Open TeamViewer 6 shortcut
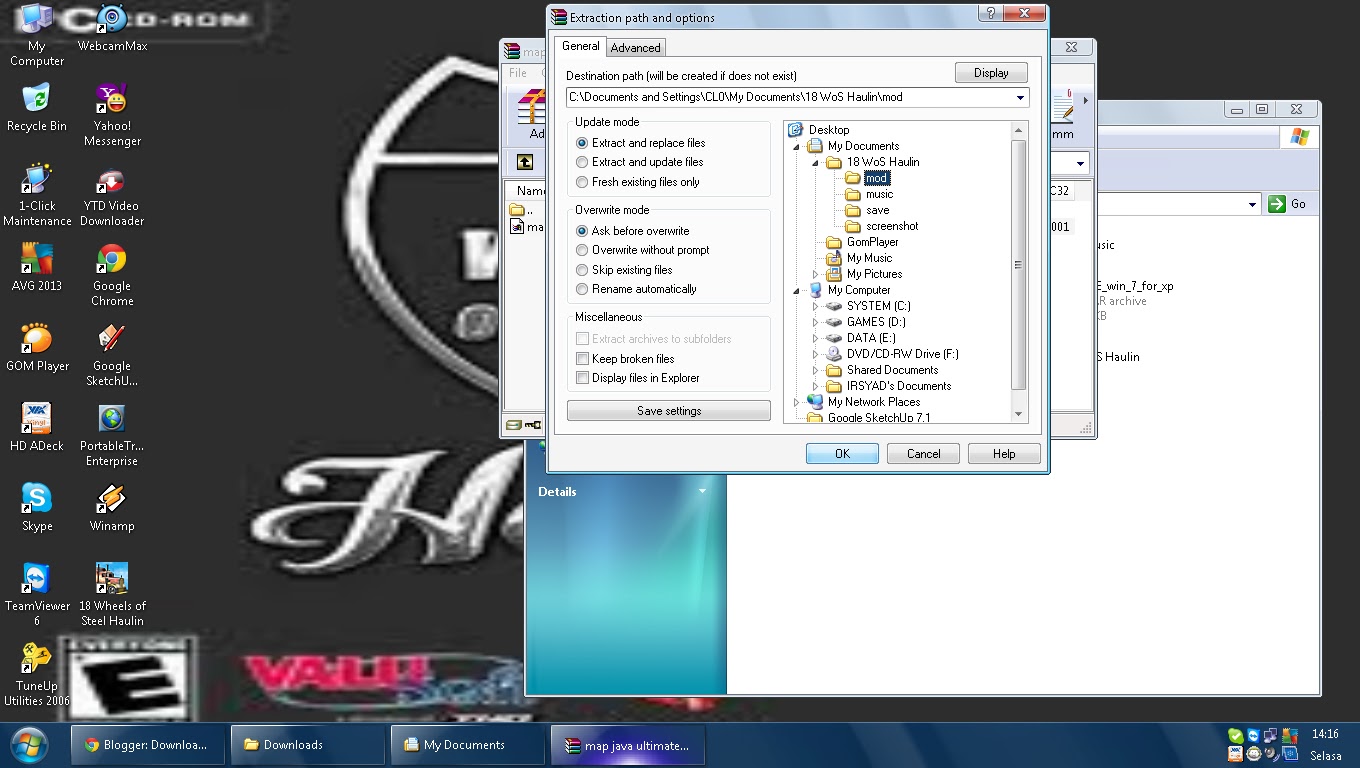This screenshot has width=1360, height=768. click(37, 595)
